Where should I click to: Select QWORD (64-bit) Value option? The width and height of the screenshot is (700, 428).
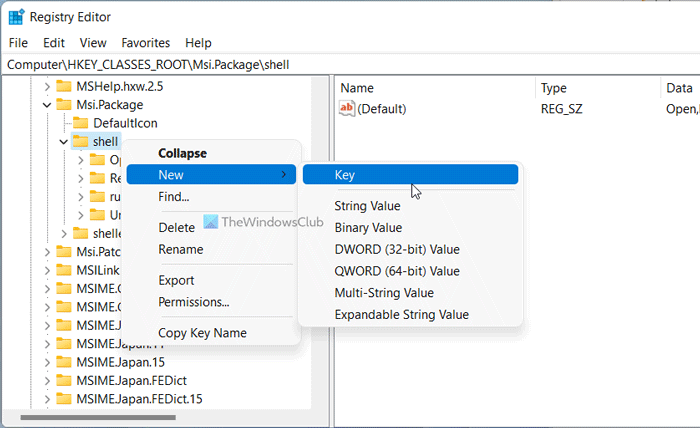(410, 271)
